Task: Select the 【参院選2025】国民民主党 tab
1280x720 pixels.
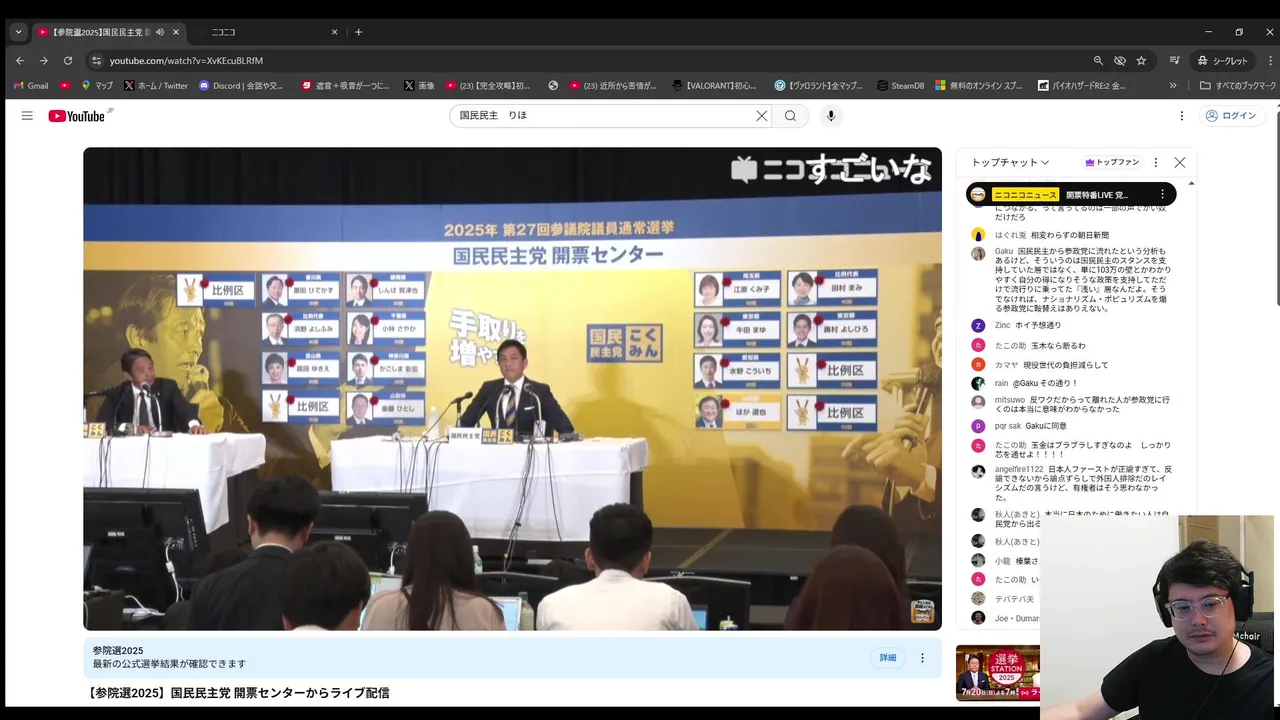Action: pyautogui.click(x=98, y=32)
